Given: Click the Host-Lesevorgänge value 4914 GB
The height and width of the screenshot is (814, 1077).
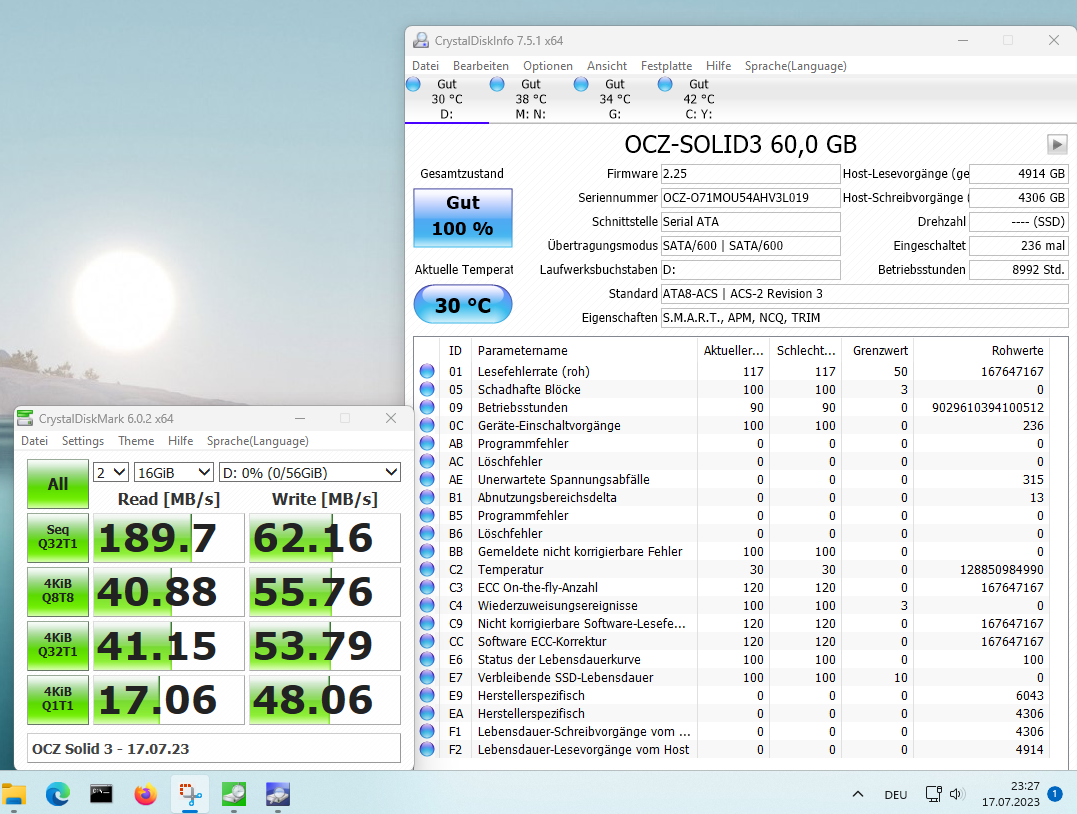Looking at the screenshot, I should click(1019, 174).
